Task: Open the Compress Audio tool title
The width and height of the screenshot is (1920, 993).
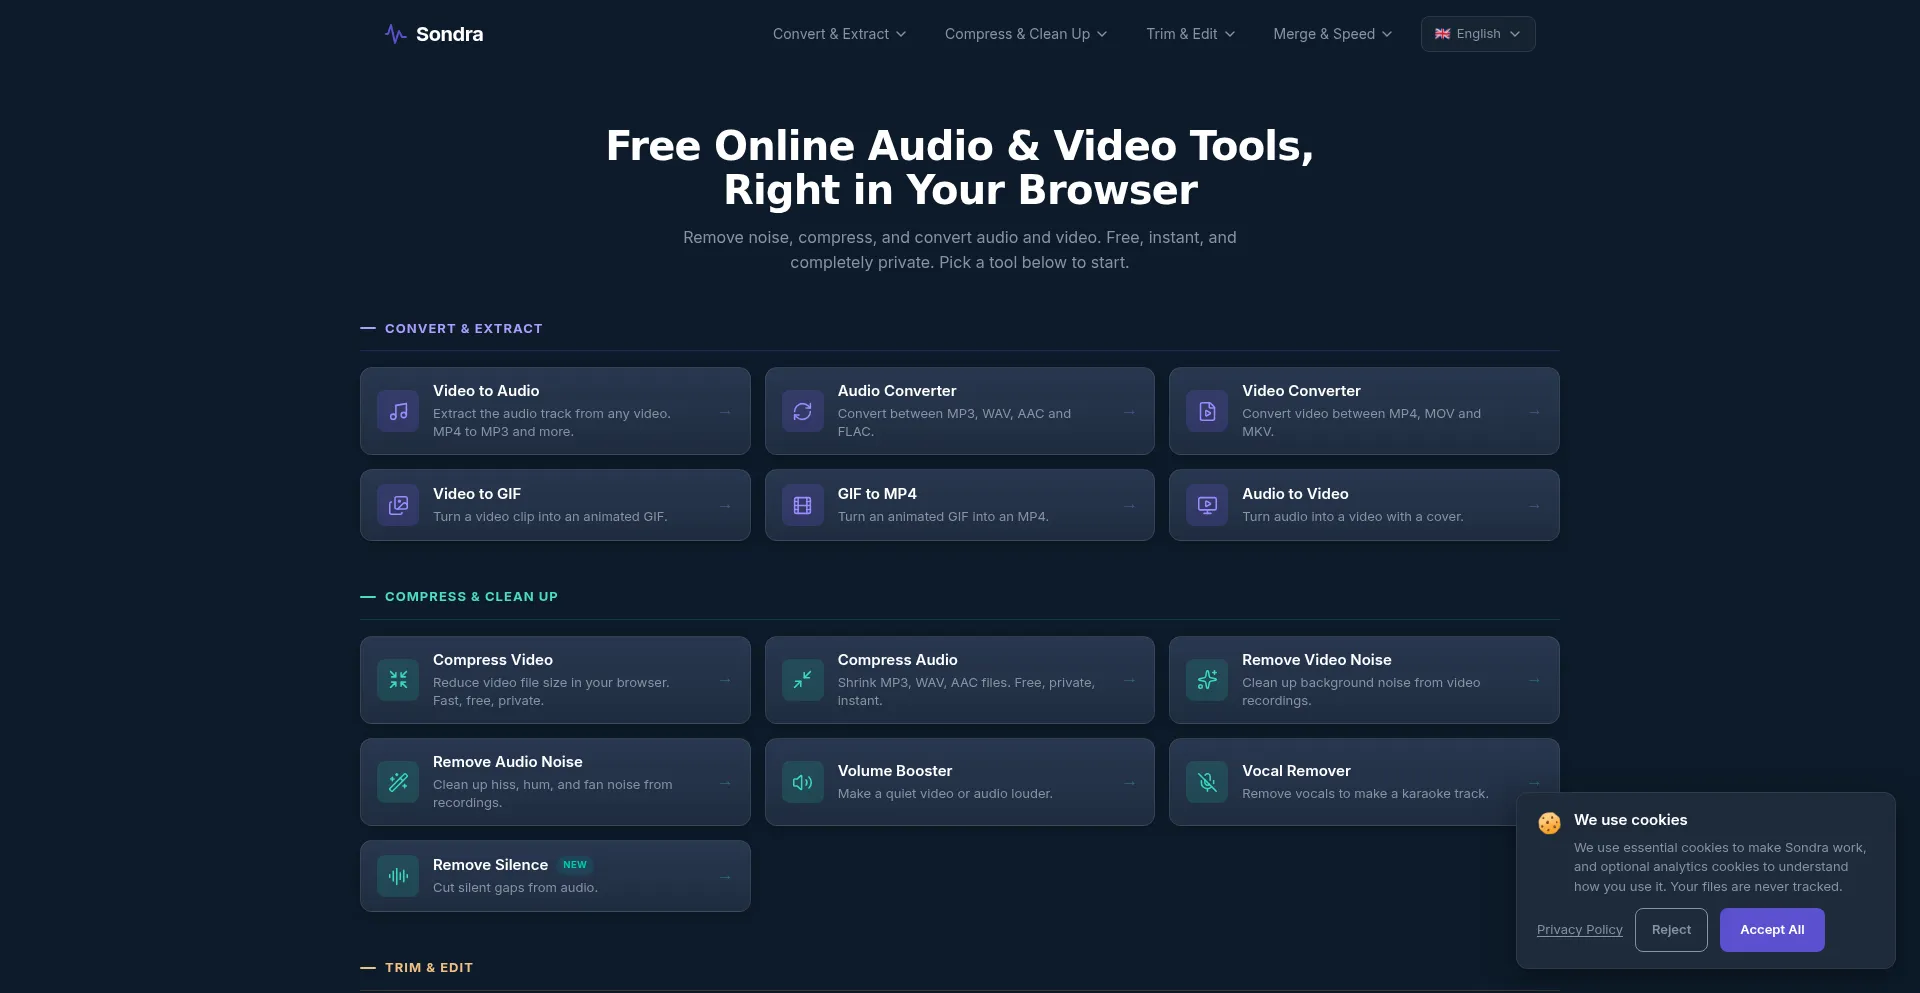Action: point(897,660)
